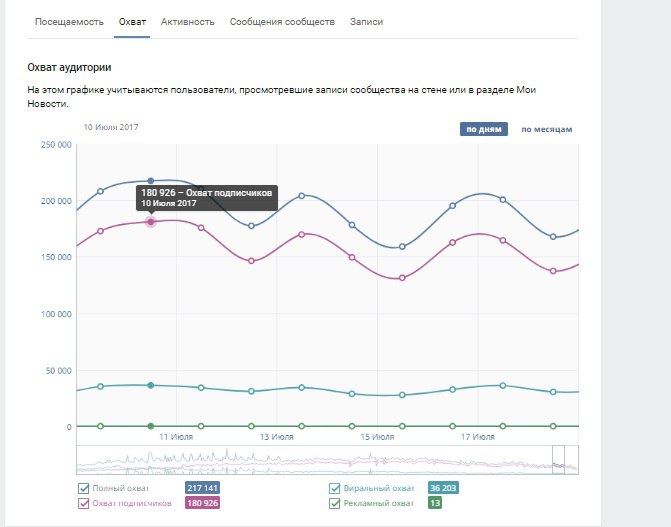
Task: Toggle the Рекламный охват checkbox
Action: point(334,503)
